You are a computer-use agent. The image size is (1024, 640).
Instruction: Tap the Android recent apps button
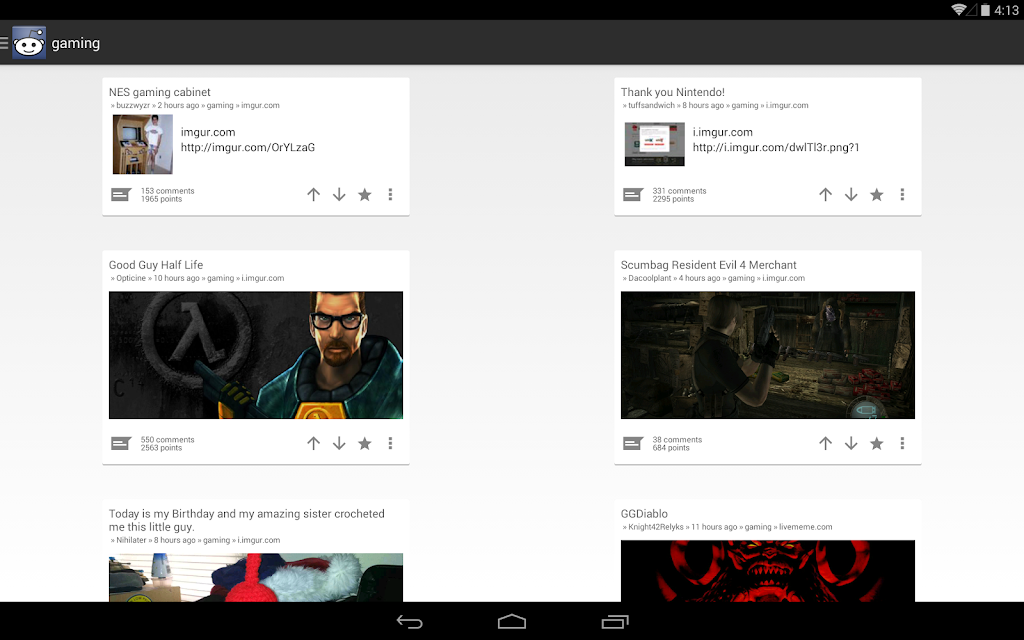615,622
